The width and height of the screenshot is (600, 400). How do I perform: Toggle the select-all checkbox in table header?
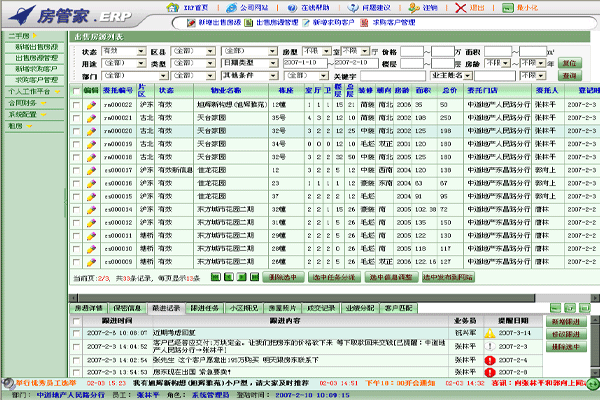click(77, 90)
